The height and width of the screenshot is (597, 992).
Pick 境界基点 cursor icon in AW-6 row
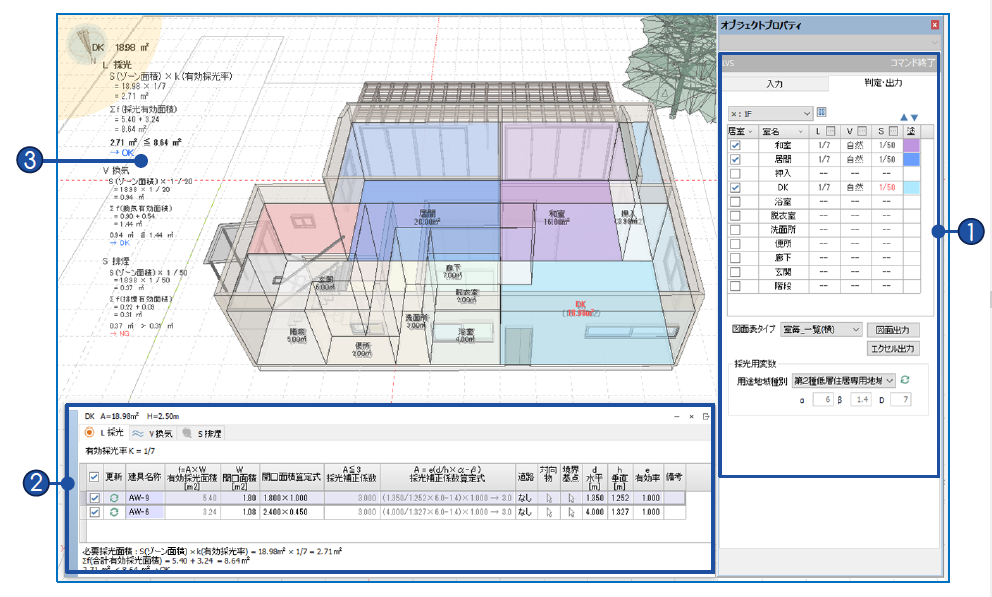pos(571,512)
